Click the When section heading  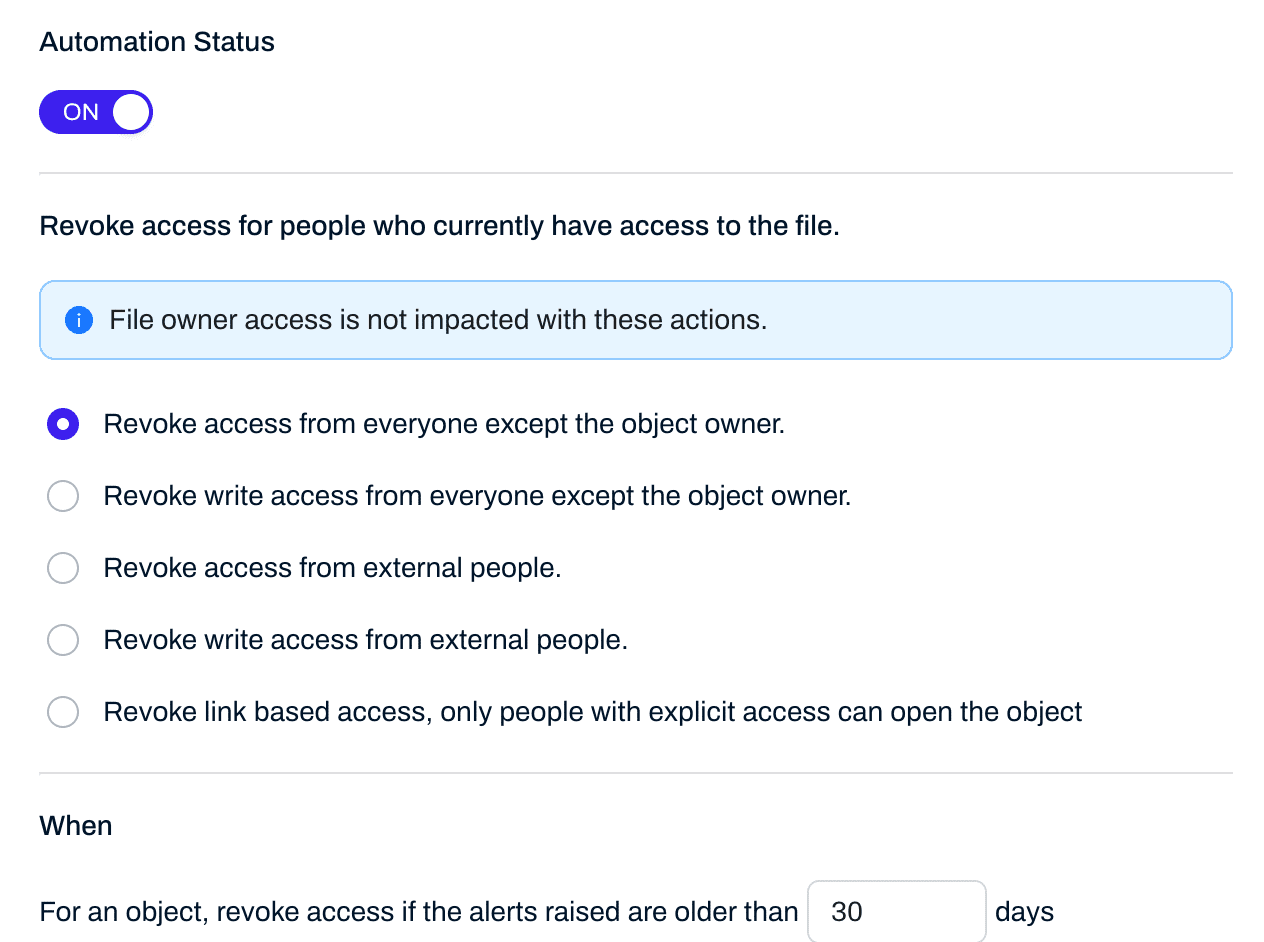point(76,825)
